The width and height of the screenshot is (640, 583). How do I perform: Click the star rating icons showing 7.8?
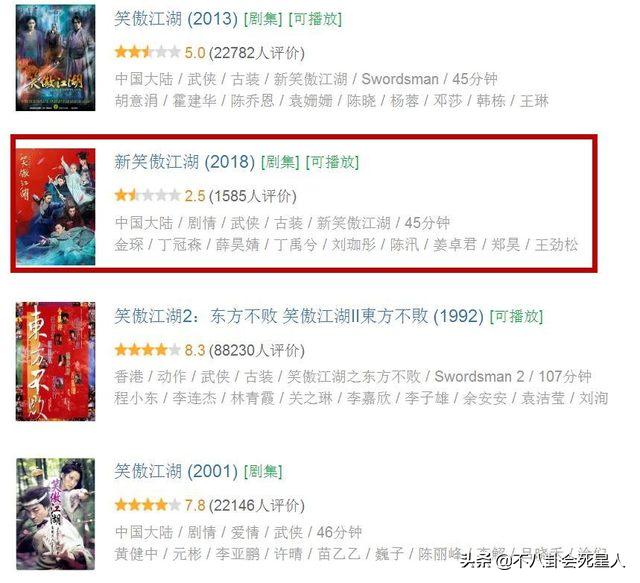click(147, 505)
